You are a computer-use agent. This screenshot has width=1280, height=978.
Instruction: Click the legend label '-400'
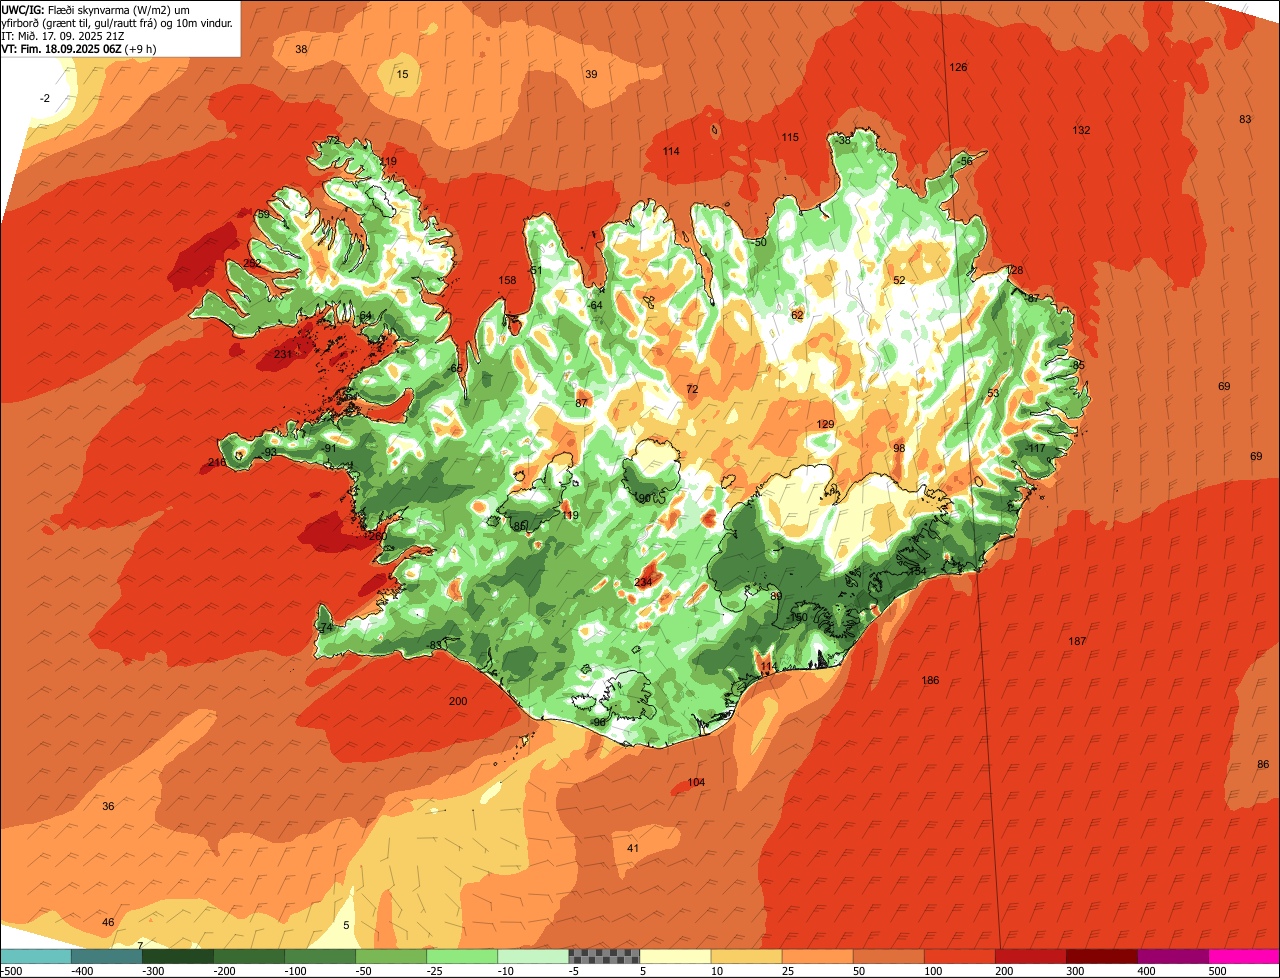(82, 970)
